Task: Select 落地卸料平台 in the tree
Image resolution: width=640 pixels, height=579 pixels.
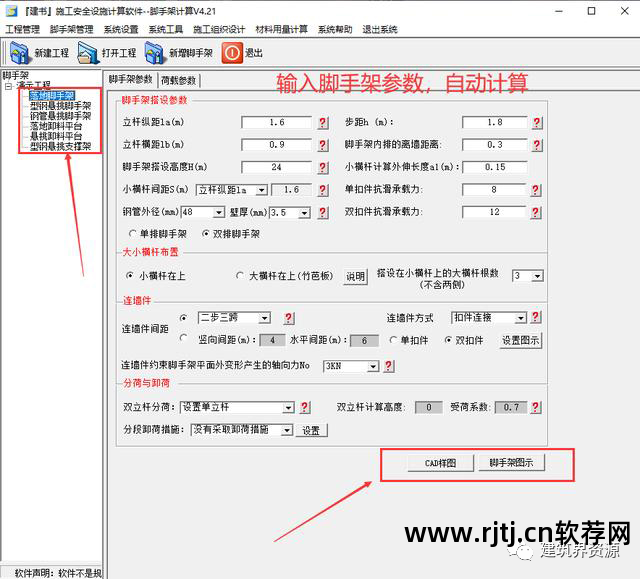Action: [56, 126]
